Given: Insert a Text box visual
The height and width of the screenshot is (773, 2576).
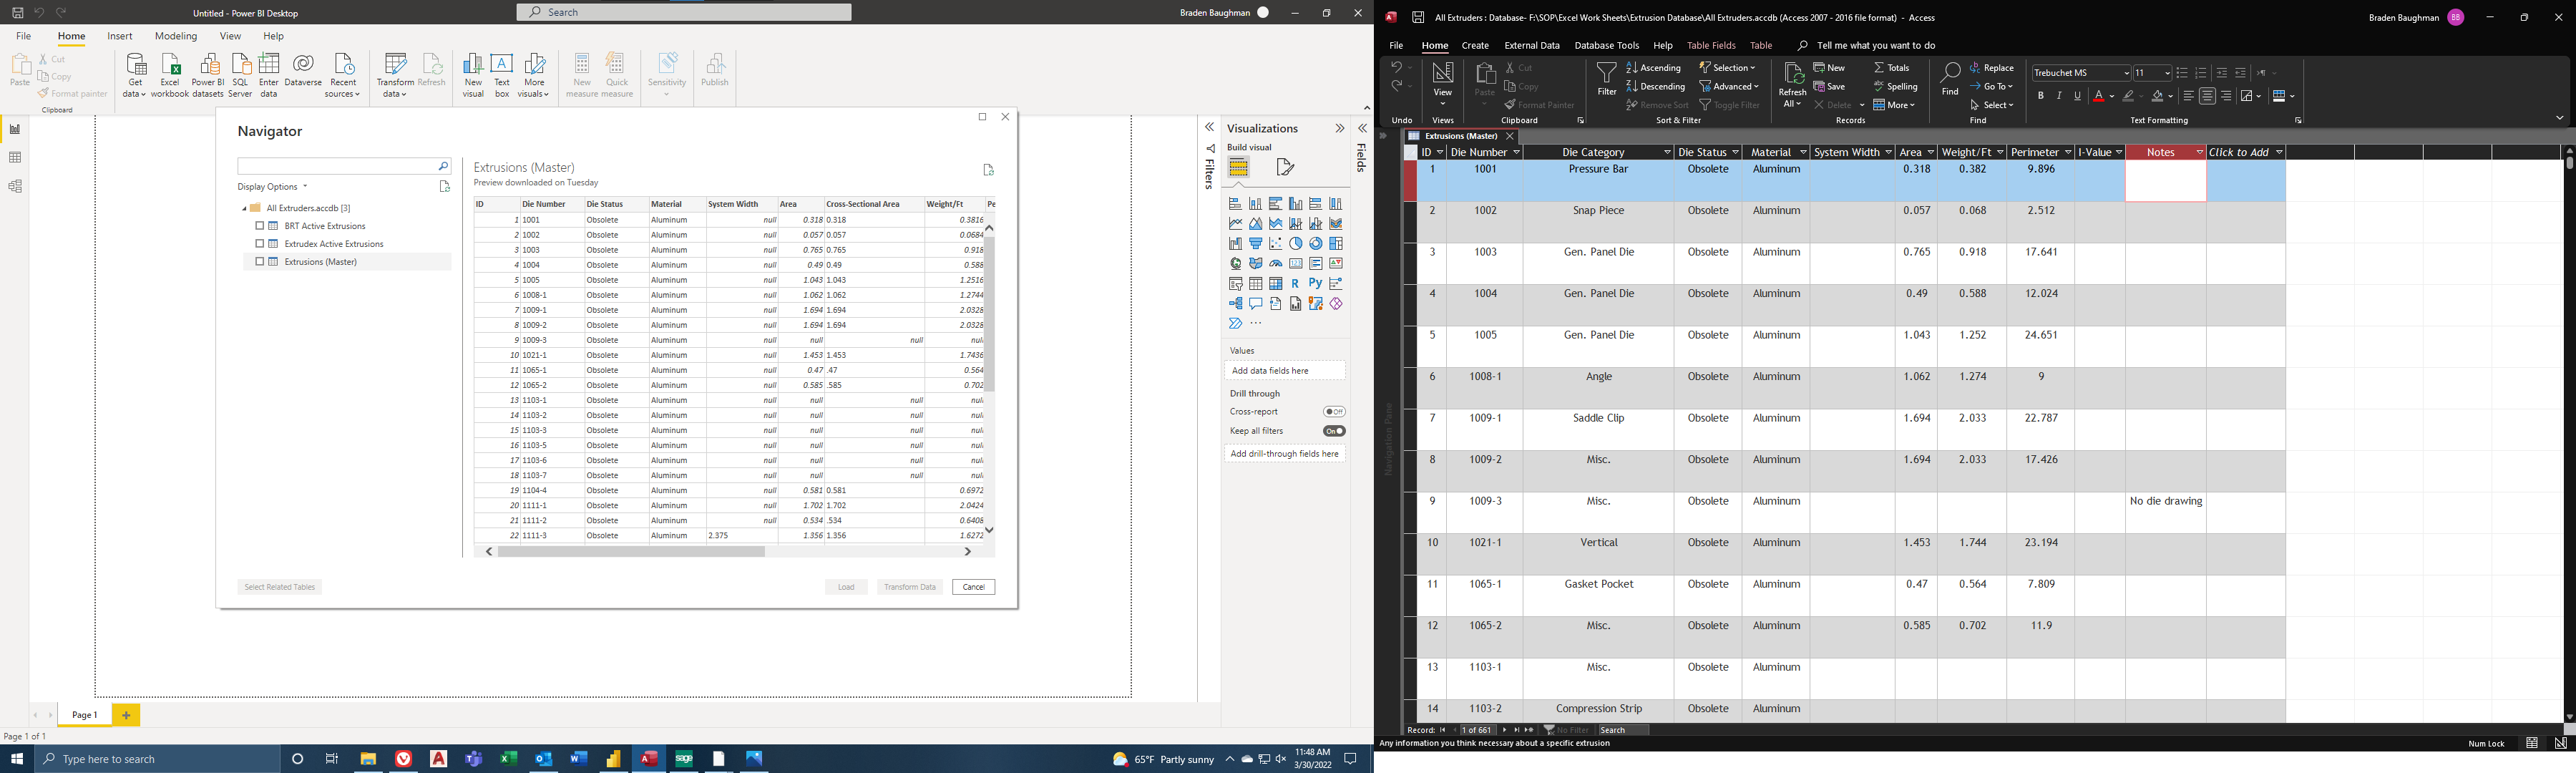Looking at the screenshot, I should click(x=502, y=76).
